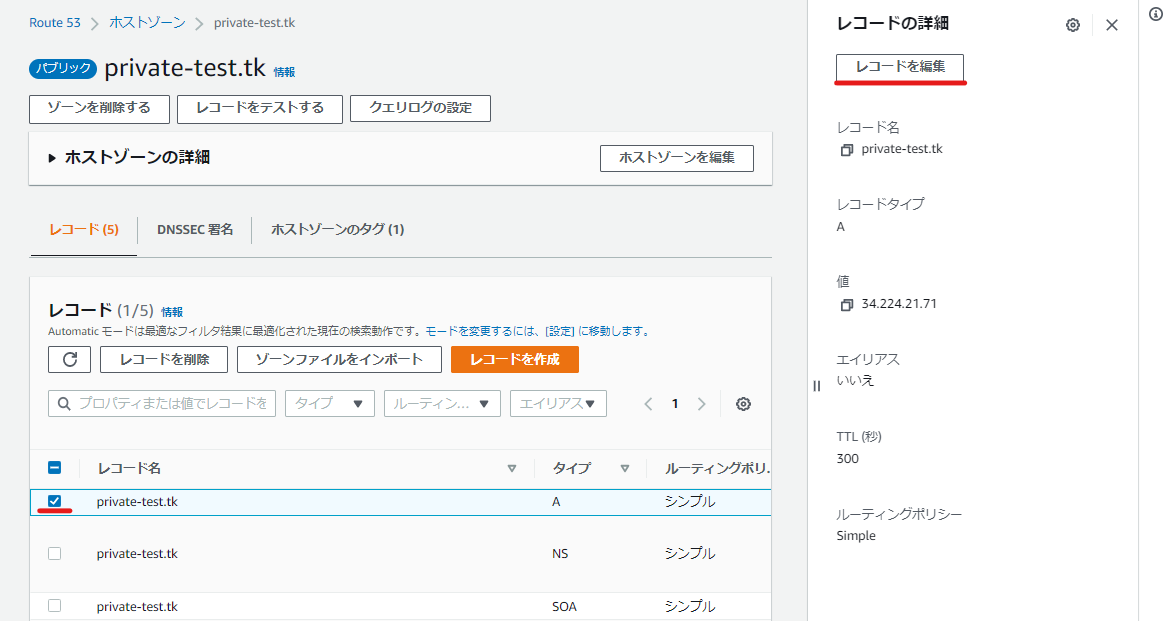The width and height of the screenshot is (1168, 621).
Task: Sort by type column arrow
Action: pos(624,468)
